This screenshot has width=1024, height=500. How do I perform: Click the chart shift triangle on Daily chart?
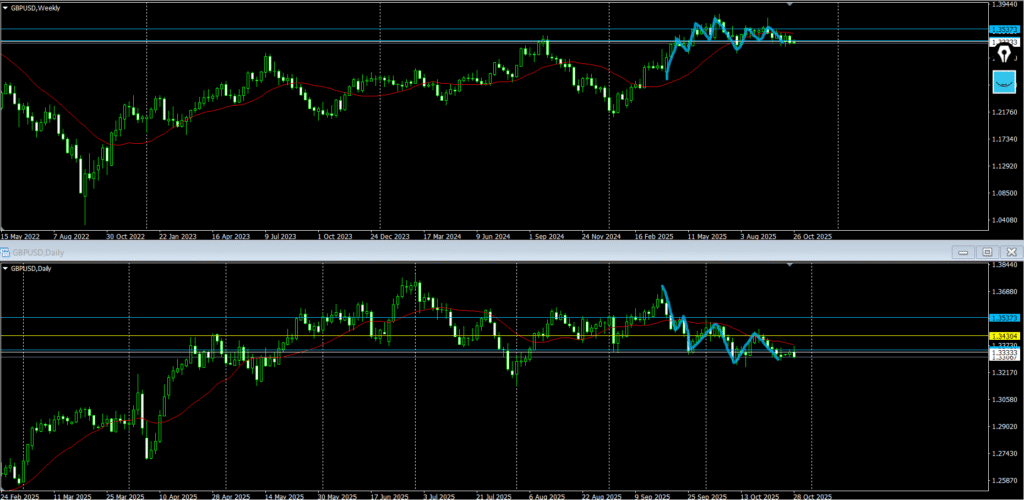click(x=790, y=266)
